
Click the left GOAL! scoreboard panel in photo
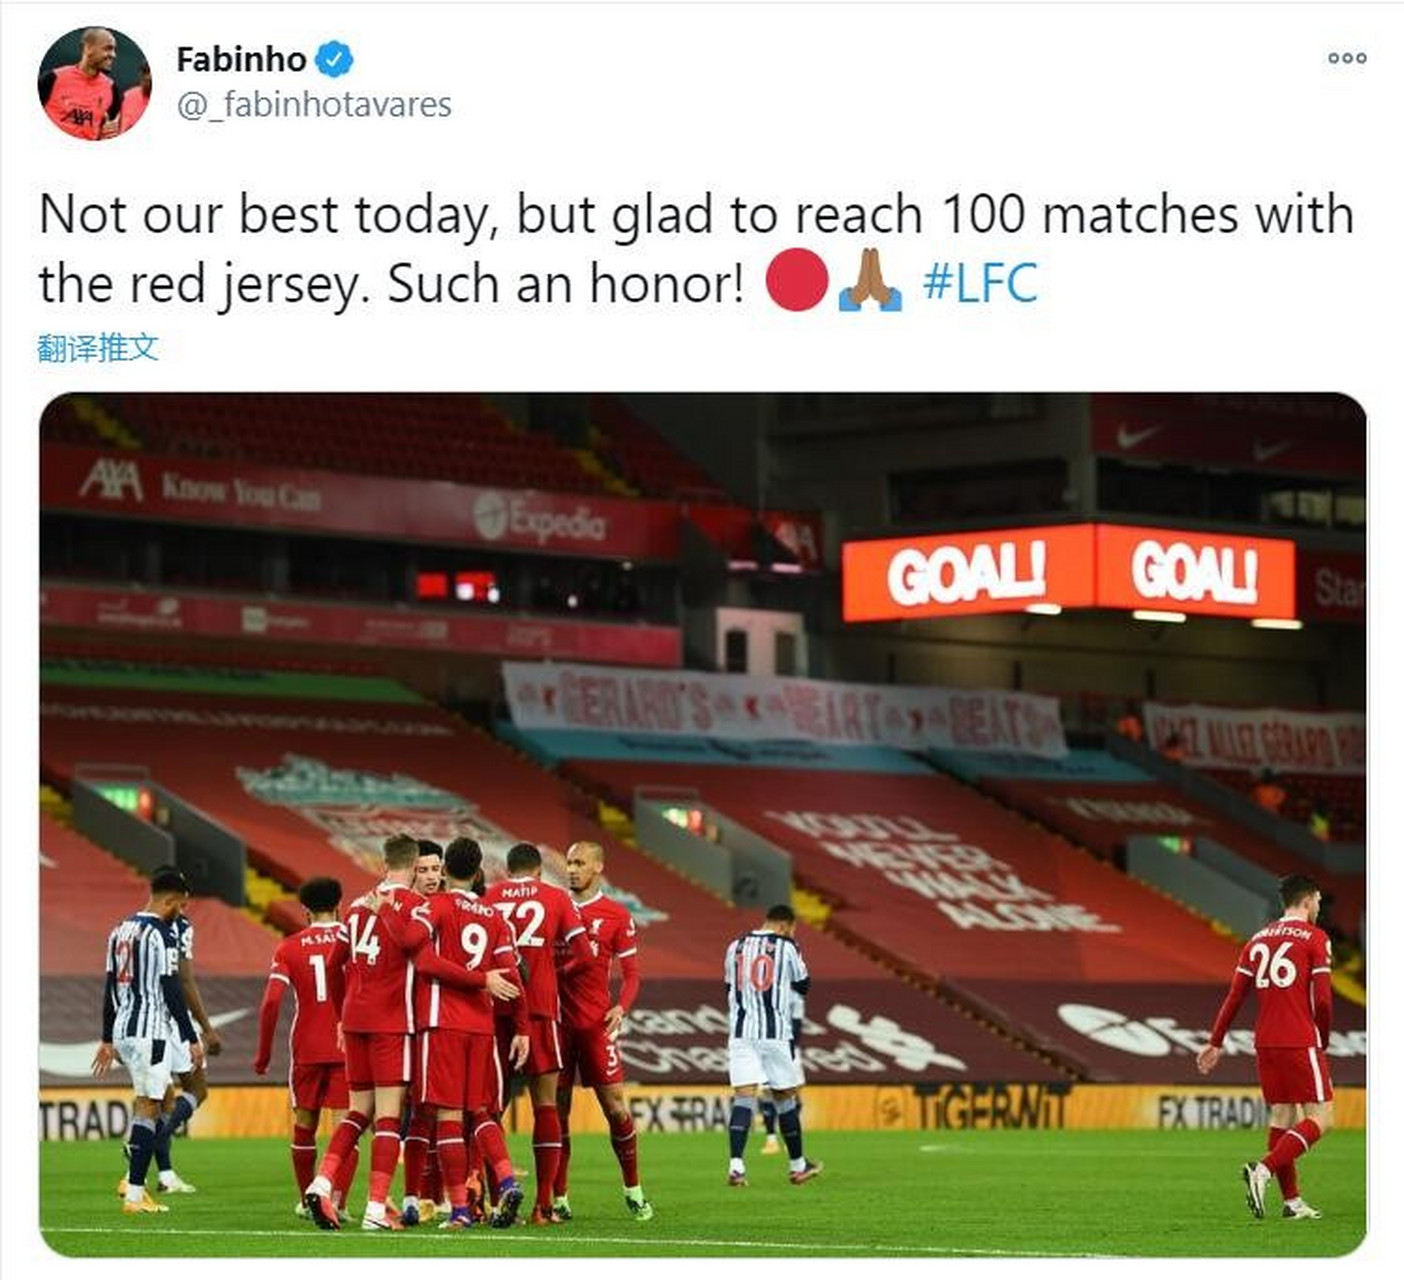(x=967, y=573)
